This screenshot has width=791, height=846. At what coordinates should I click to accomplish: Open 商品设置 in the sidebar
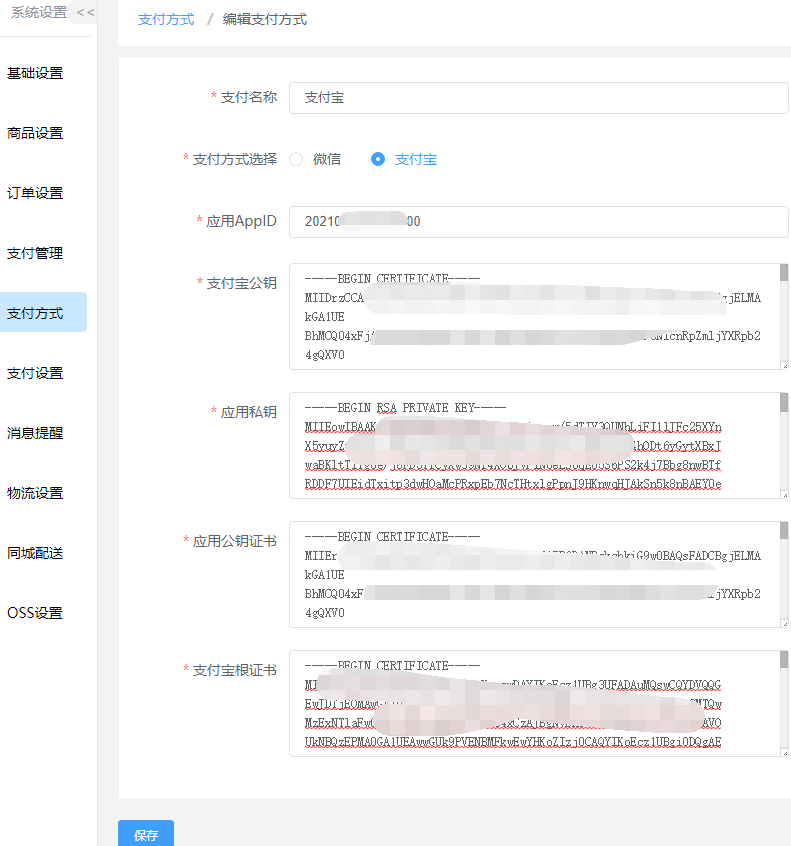35,133
